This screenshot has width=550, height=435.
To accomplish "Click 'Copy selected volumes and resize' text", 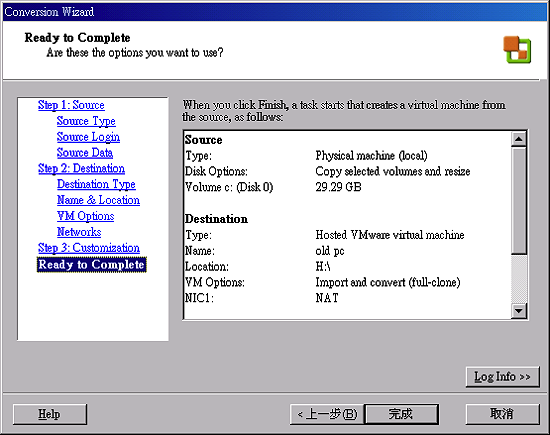I will (393, 171).
